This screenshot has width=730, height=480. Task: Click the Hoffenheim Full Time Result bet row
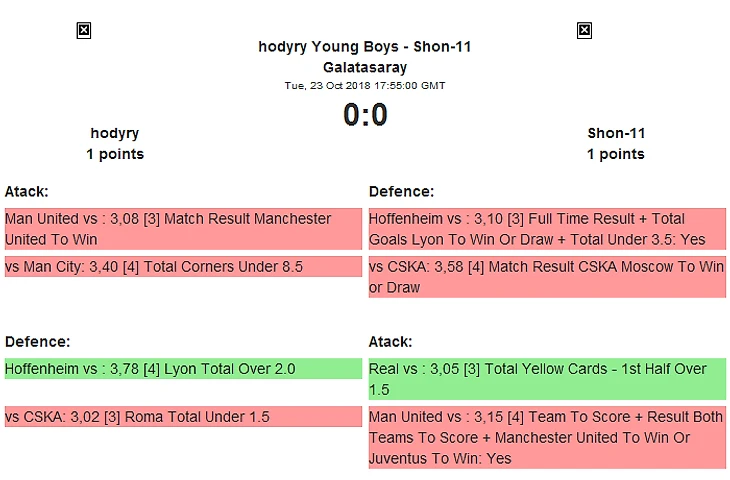(x=547, y=229)
